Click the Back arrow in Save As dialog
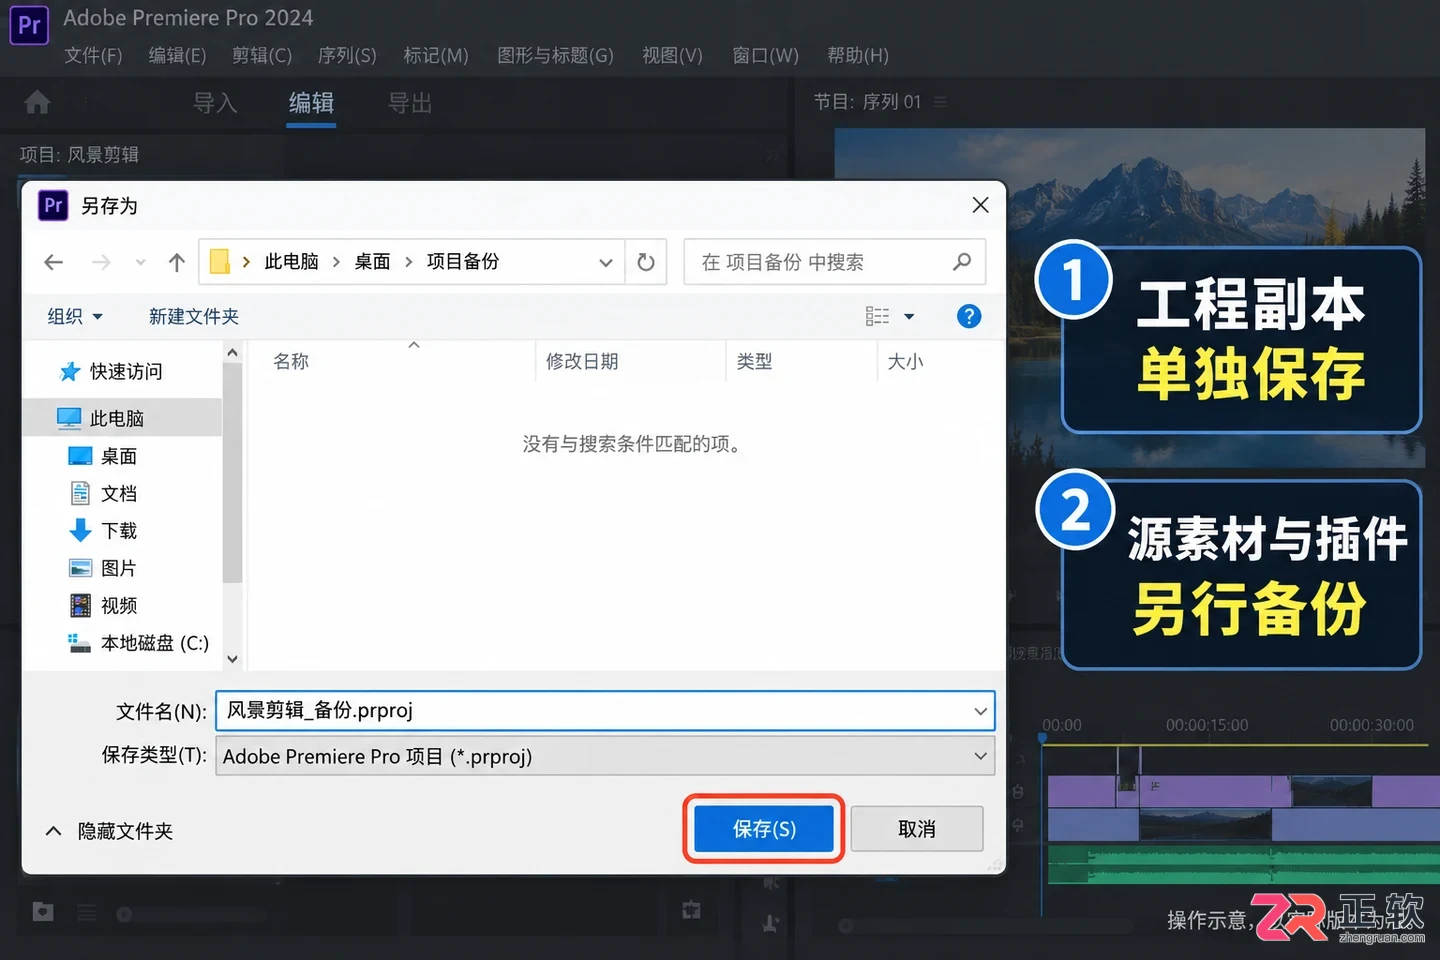Viewport: 1440px width, 960px height. (54, 262)
